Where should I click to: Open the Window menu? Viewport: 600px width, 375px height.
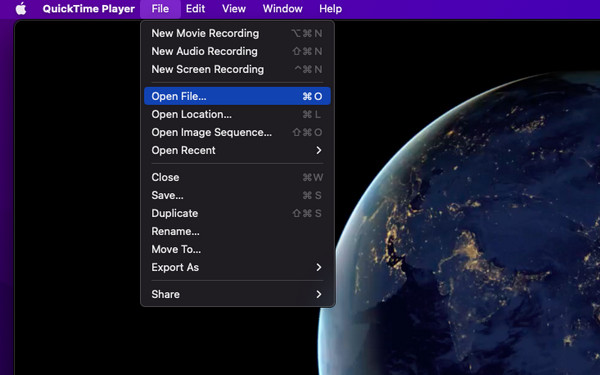[282, 8]
